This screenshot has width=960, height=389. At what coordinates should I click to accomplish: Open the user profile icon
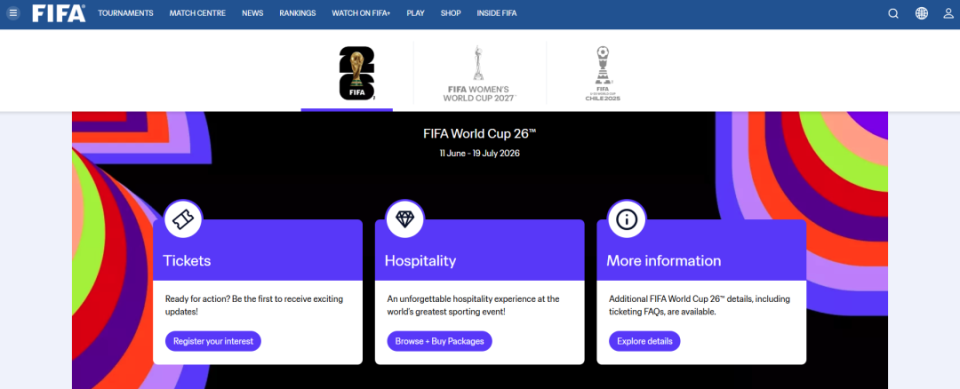pos(948,13)
